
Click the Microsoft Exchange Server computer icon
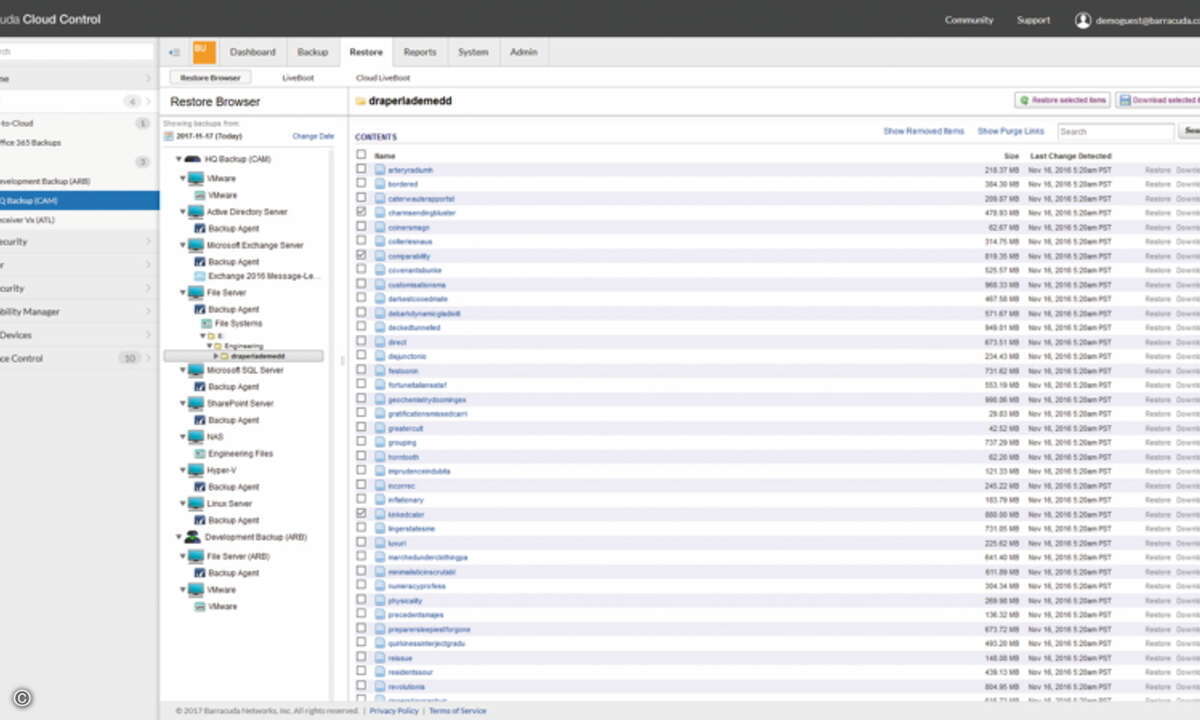pyautogui.click(x=196, y=245)
